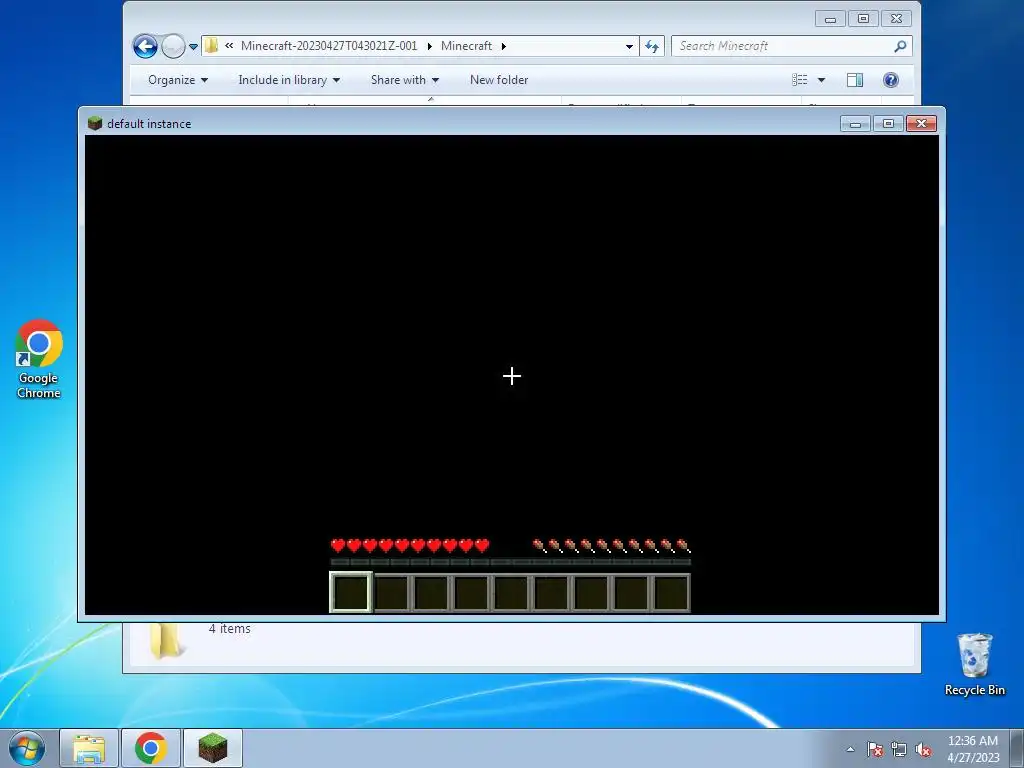The image size is (1024, 768).
Task: Expand arrow after Minecraft breadcrumb
Action: click(504, 46)
